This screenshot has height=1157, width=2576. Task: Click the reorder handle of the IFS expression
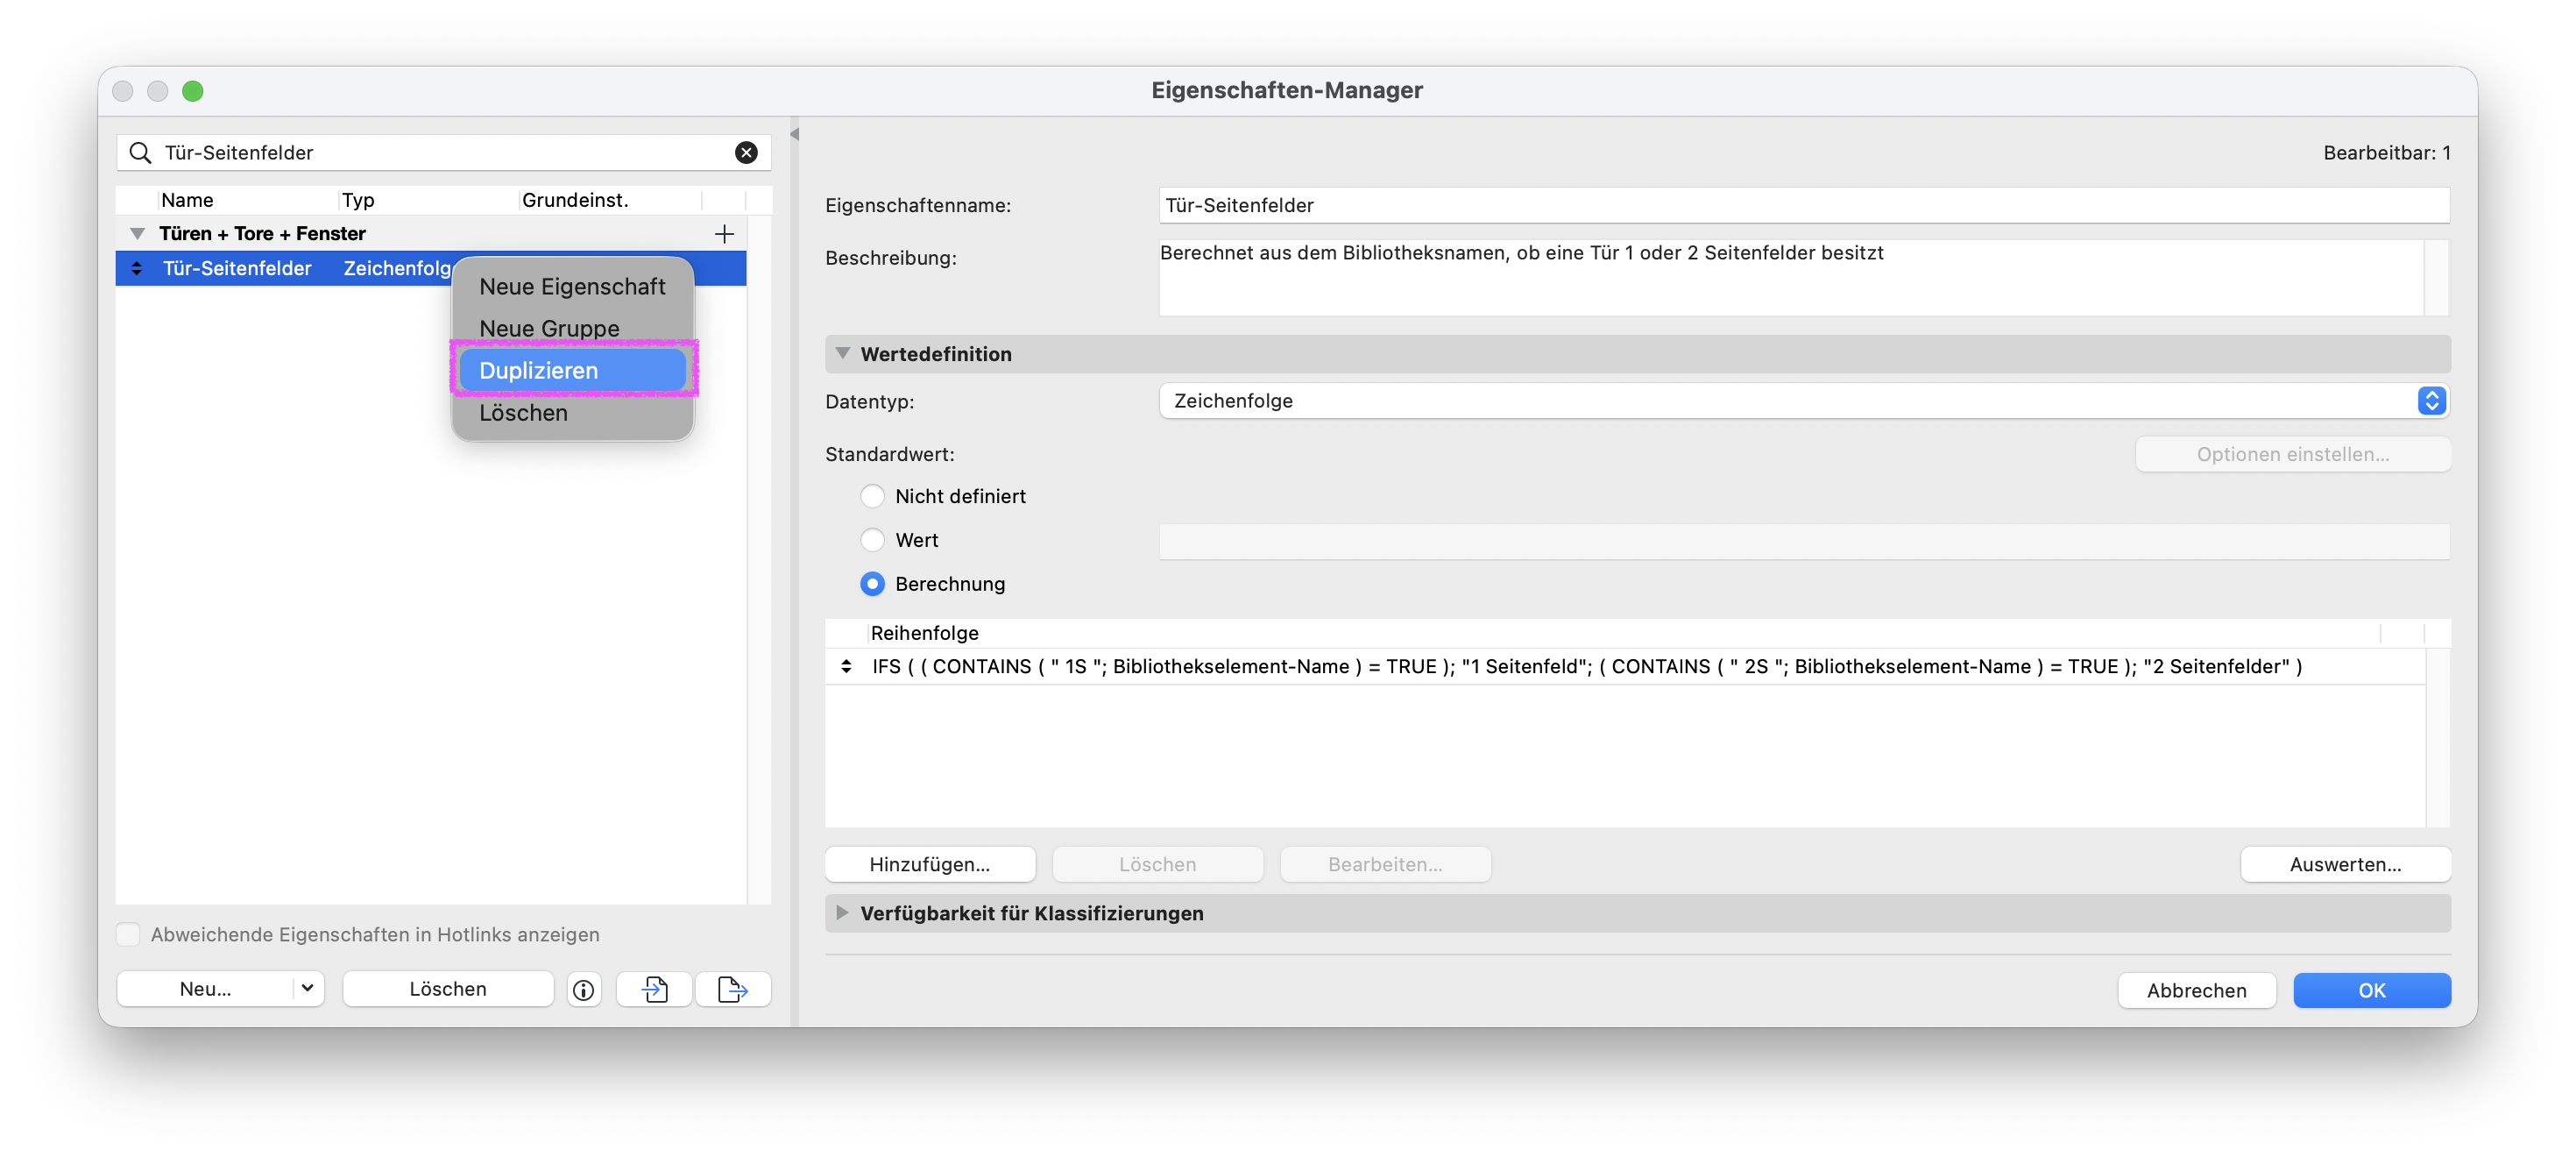pyautogui.click(x=846, y=666)
